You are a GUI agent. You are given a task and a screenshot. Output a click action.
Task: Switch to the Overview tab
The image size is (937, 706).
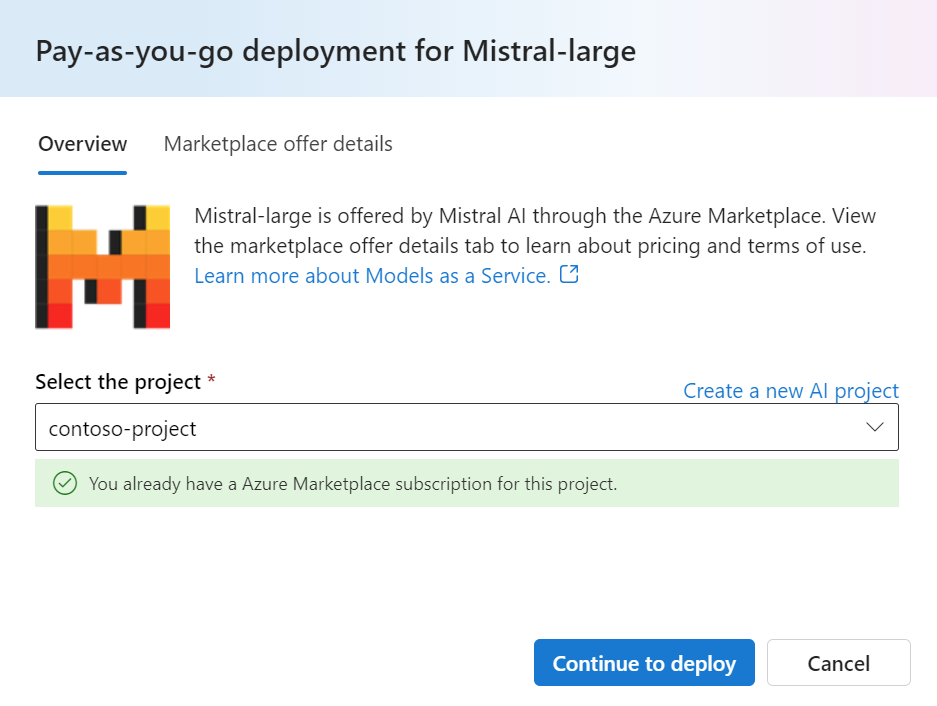[x=82, y=144]
